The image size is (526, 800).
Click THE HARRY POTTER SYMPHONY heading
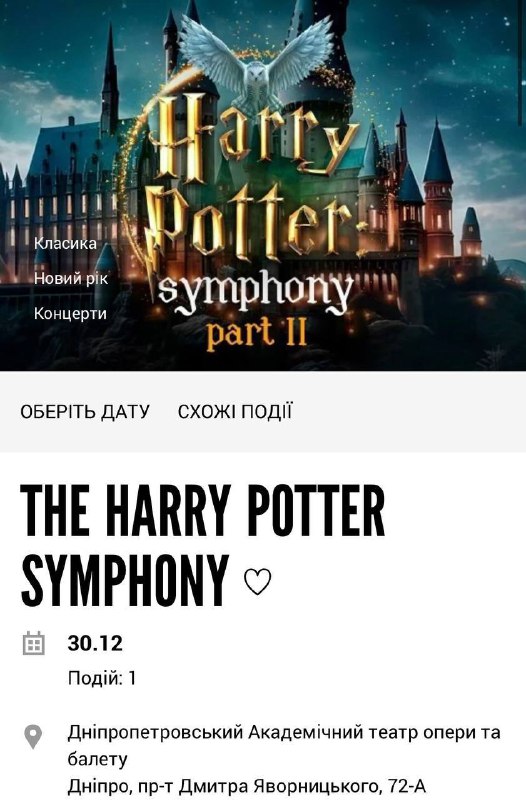click(x=202, y=546)
